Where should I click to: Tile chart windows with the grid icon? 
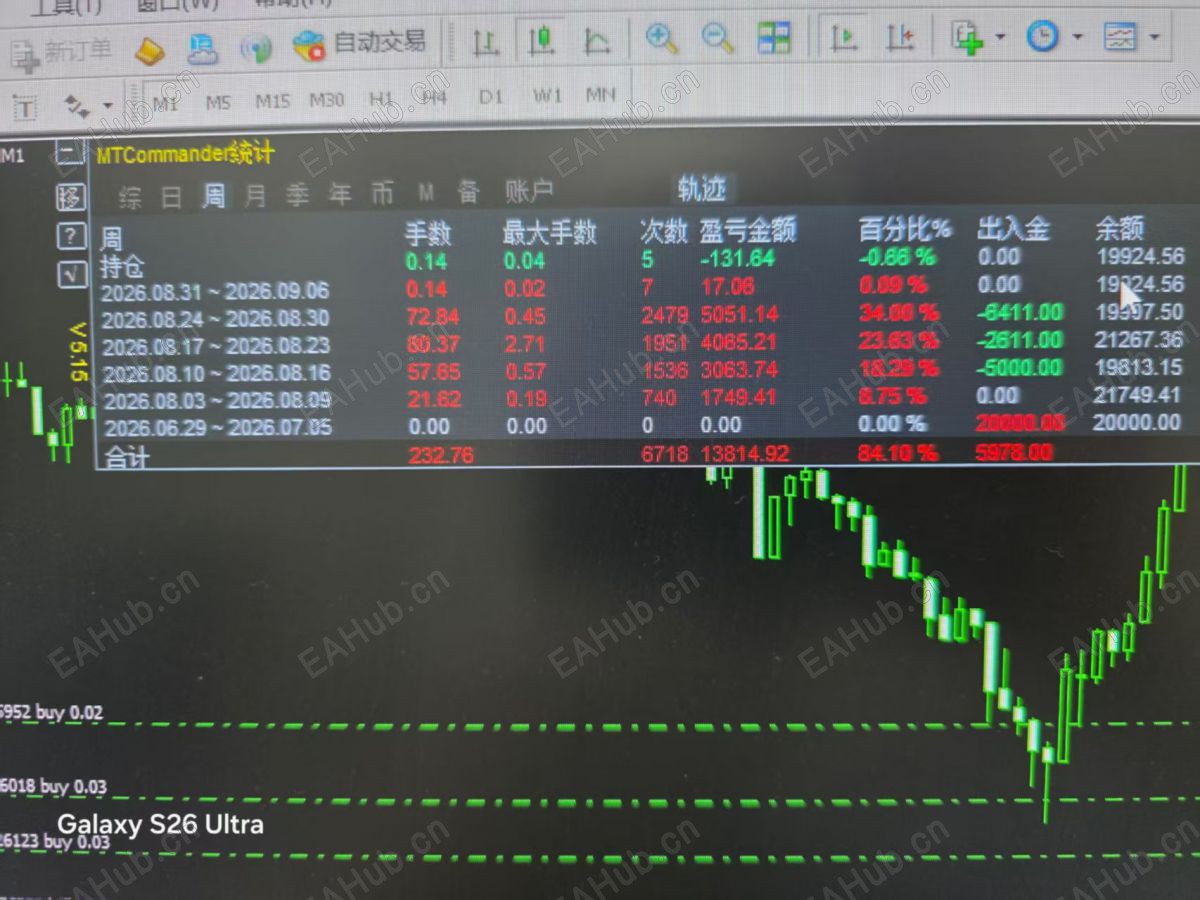coord(773,38)
